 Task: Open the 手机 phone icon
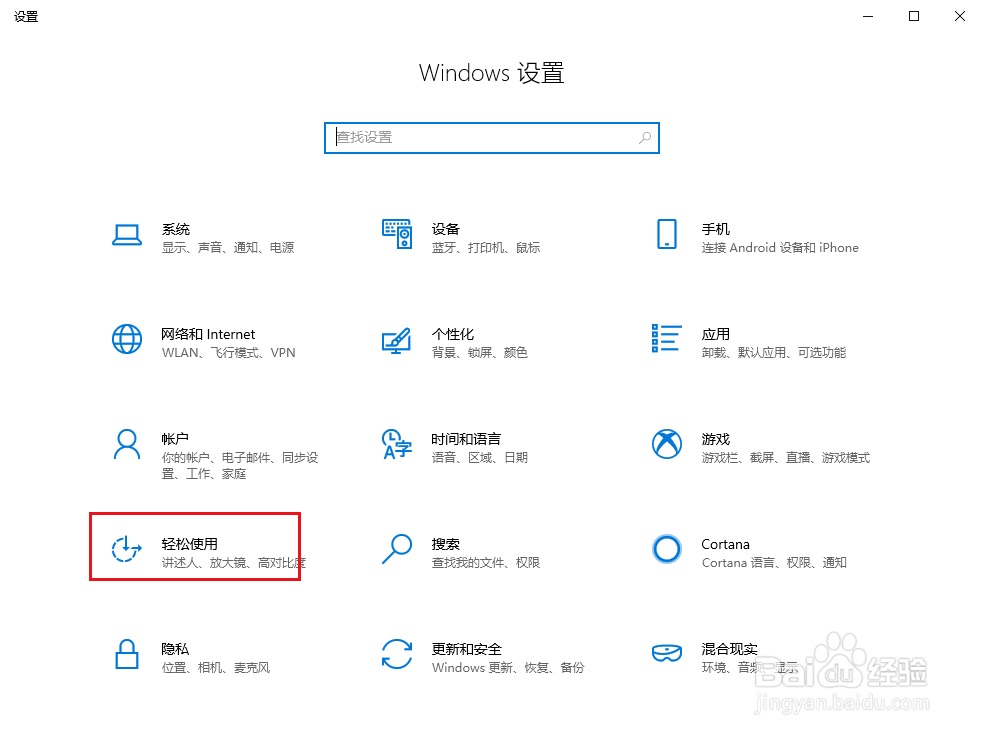point(666,234)
